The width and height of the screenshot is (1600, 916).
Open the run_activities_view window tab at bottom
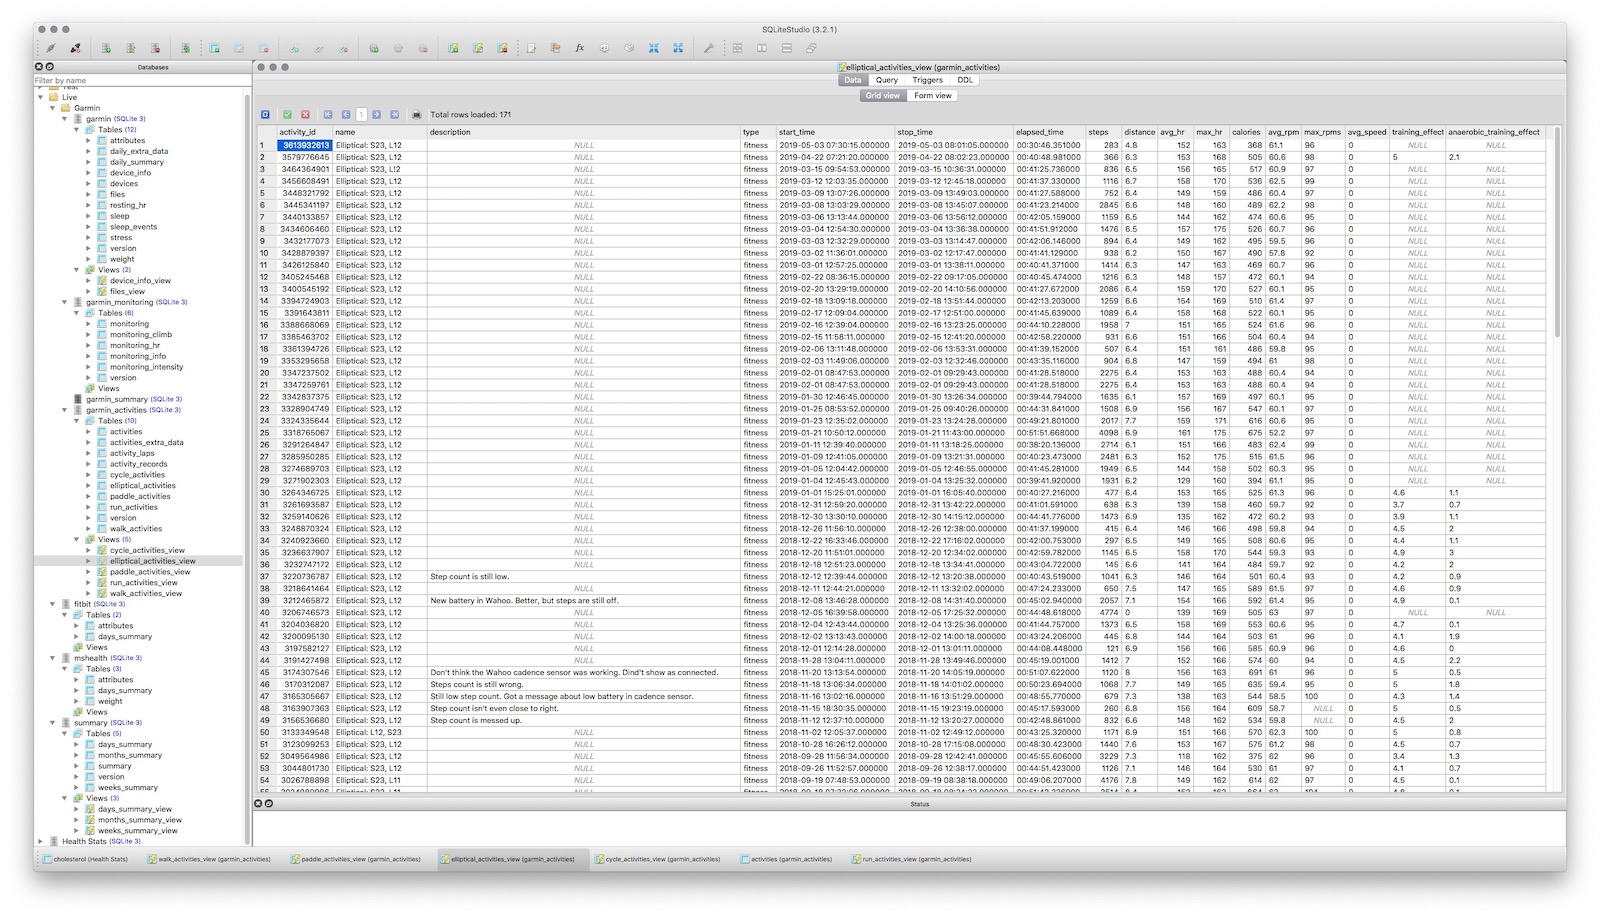point(910,859)
